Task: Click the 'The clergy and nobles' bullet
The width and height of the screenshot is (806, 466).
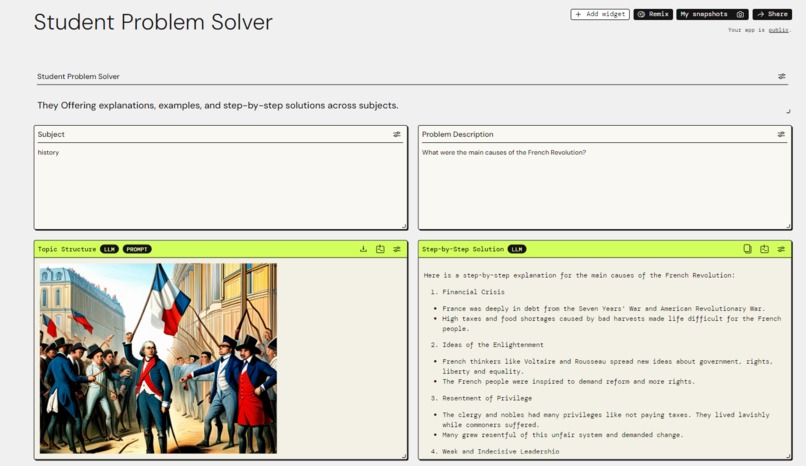Action: (x=606, y=420)
